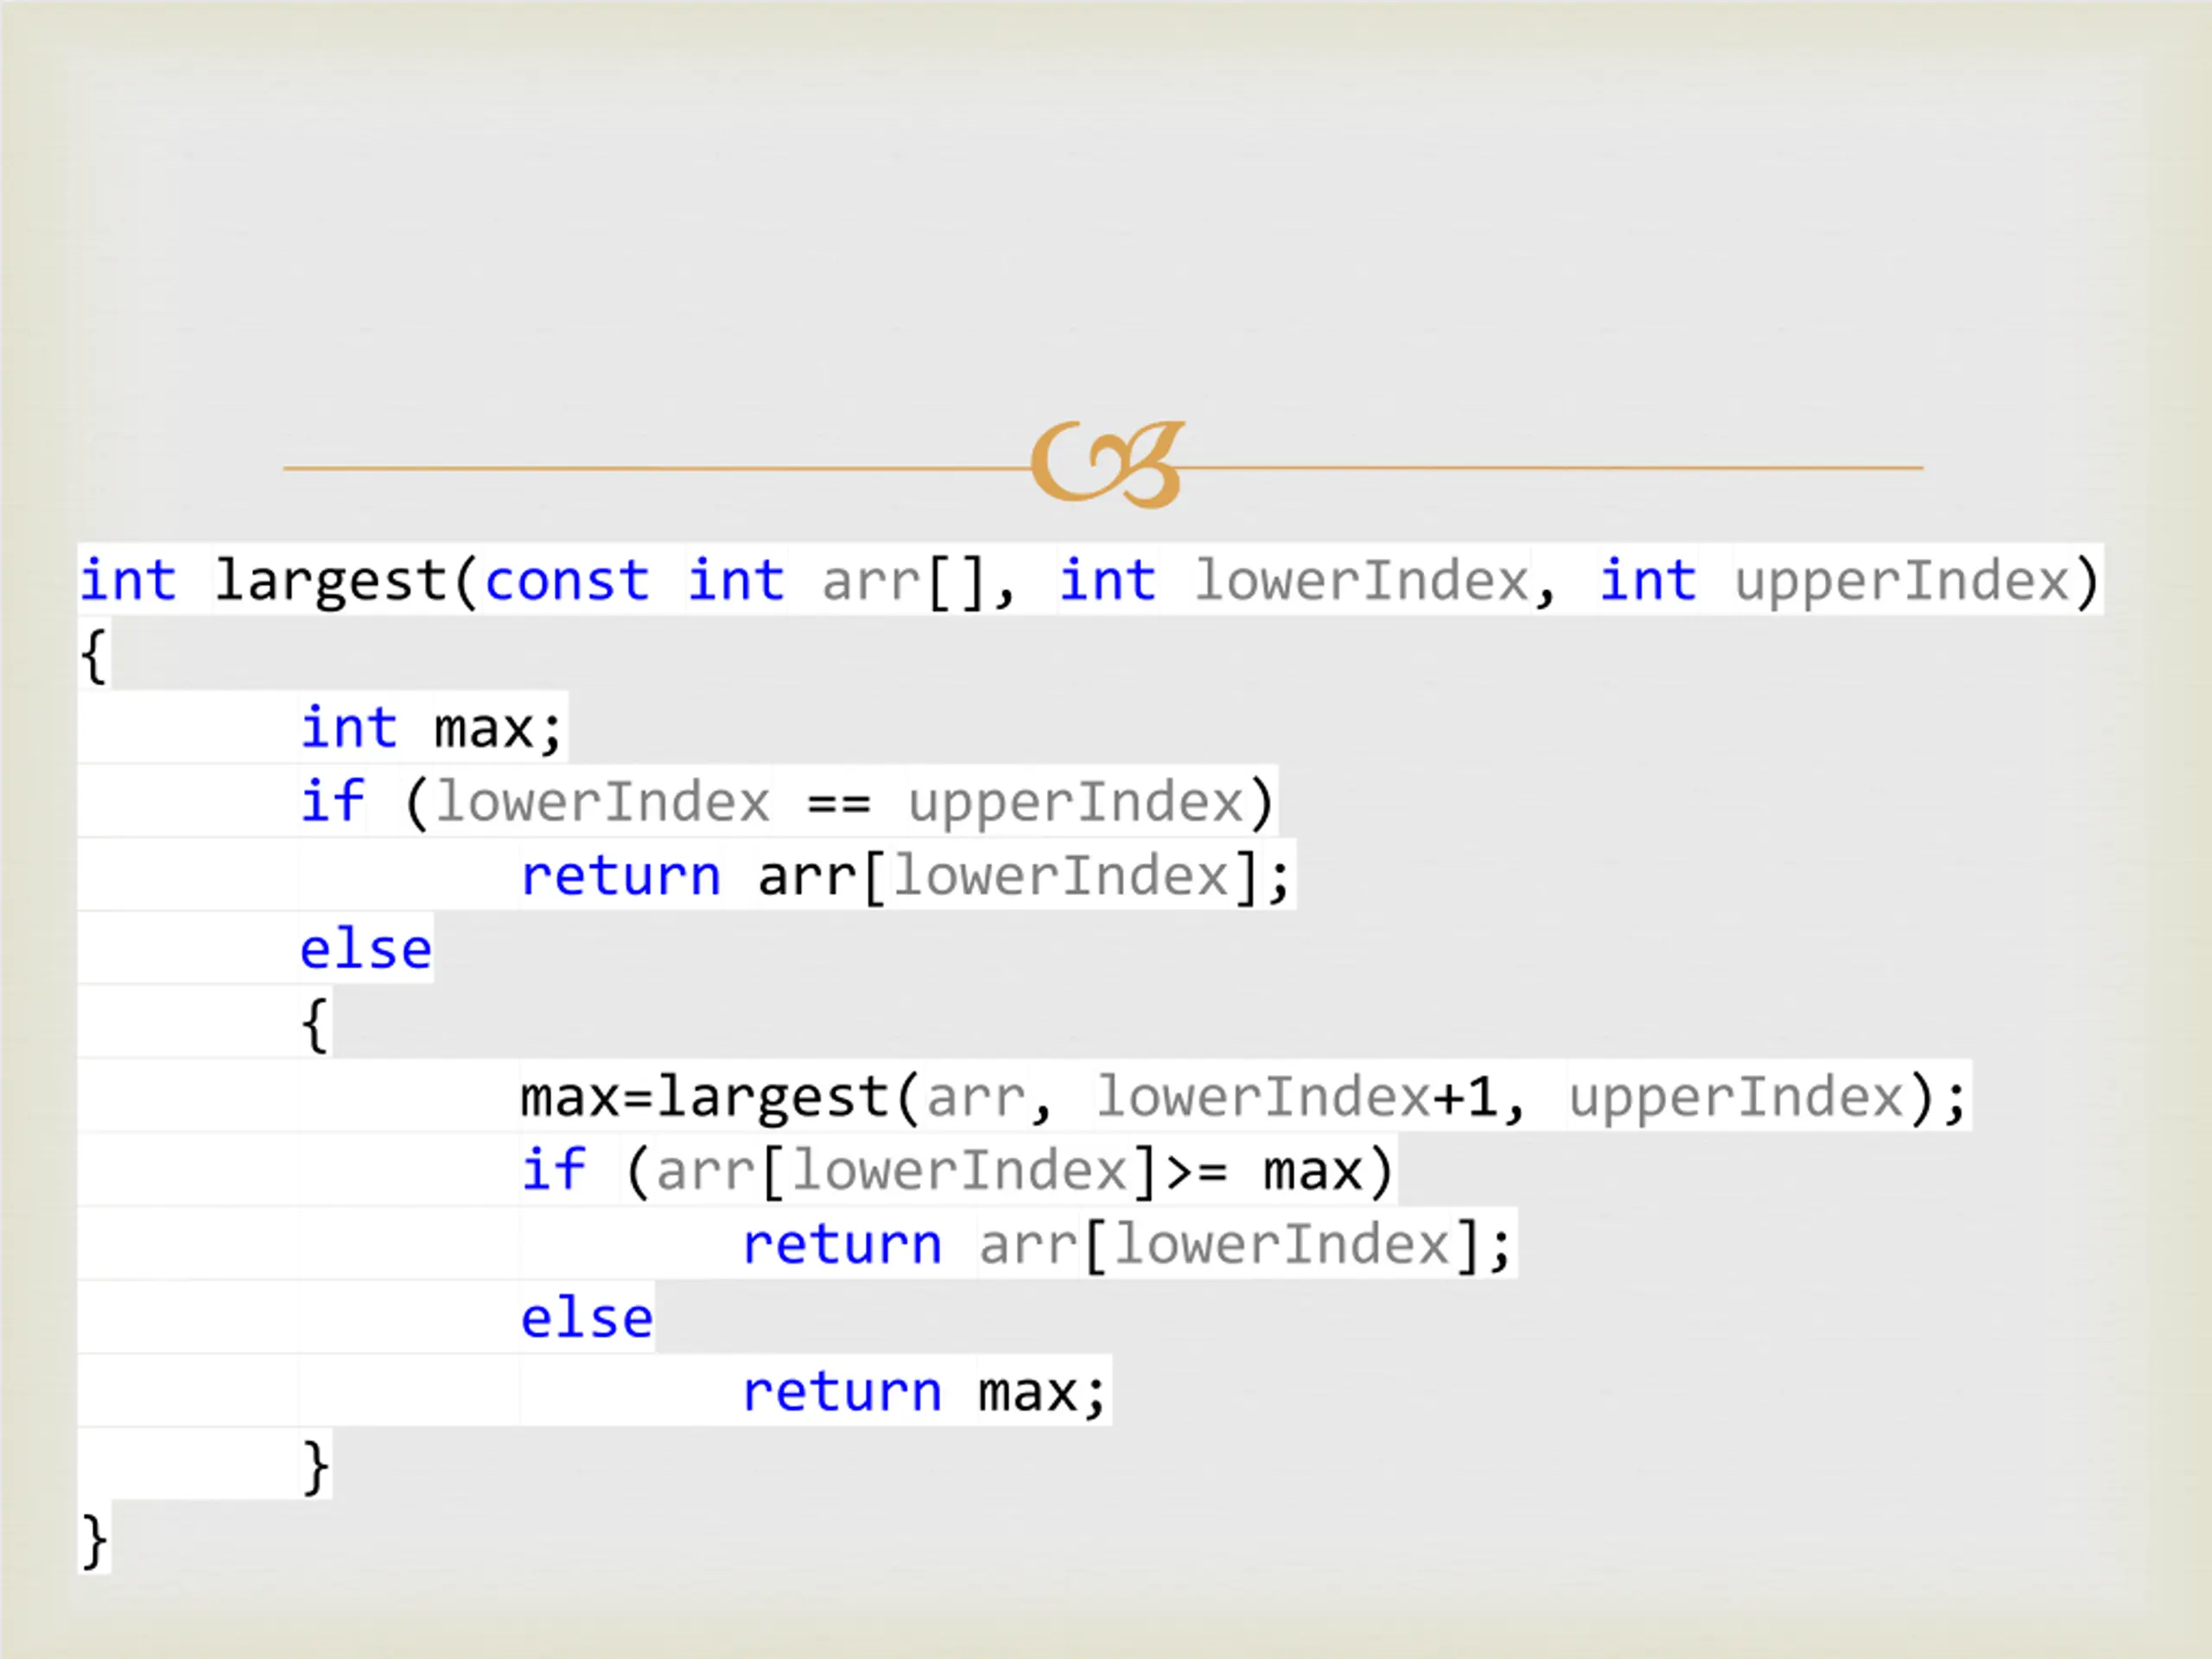The height and width of the screenshot is (1659, 2212).
Task: Select the 'const' keyword in the signature
Action: click(x=567, y=581)
